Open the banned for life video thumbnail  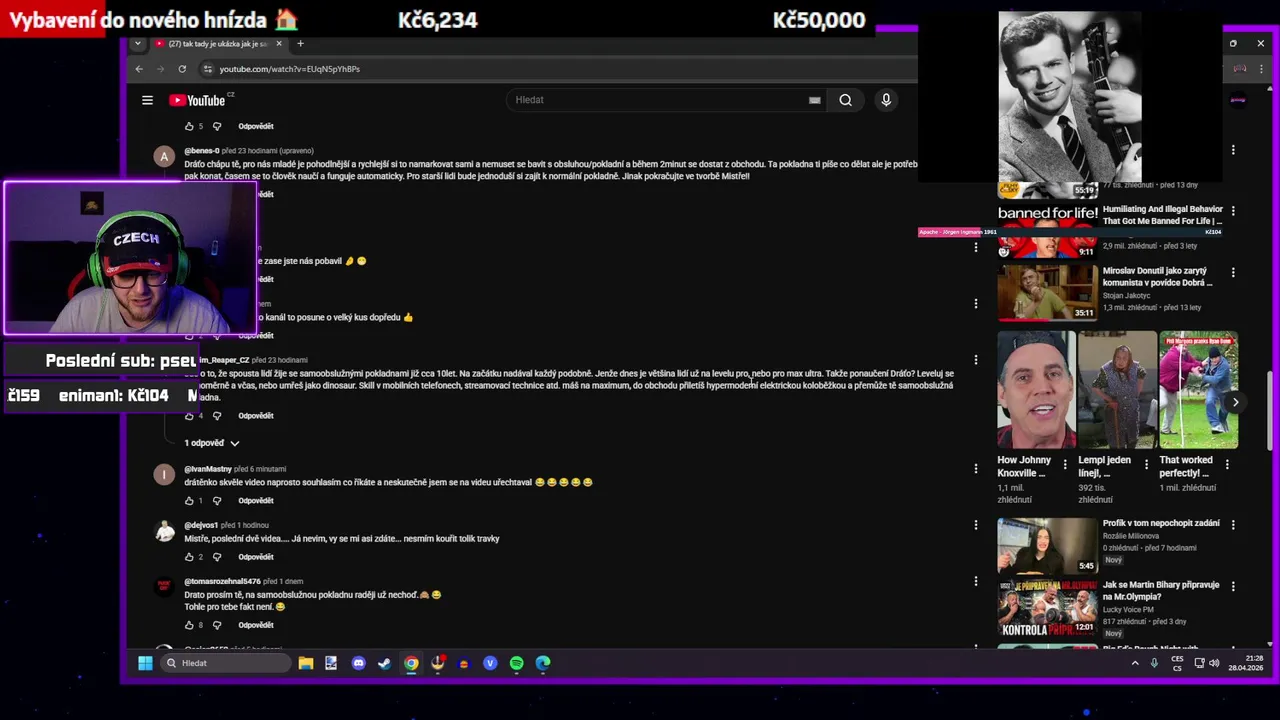point(1047,231)
